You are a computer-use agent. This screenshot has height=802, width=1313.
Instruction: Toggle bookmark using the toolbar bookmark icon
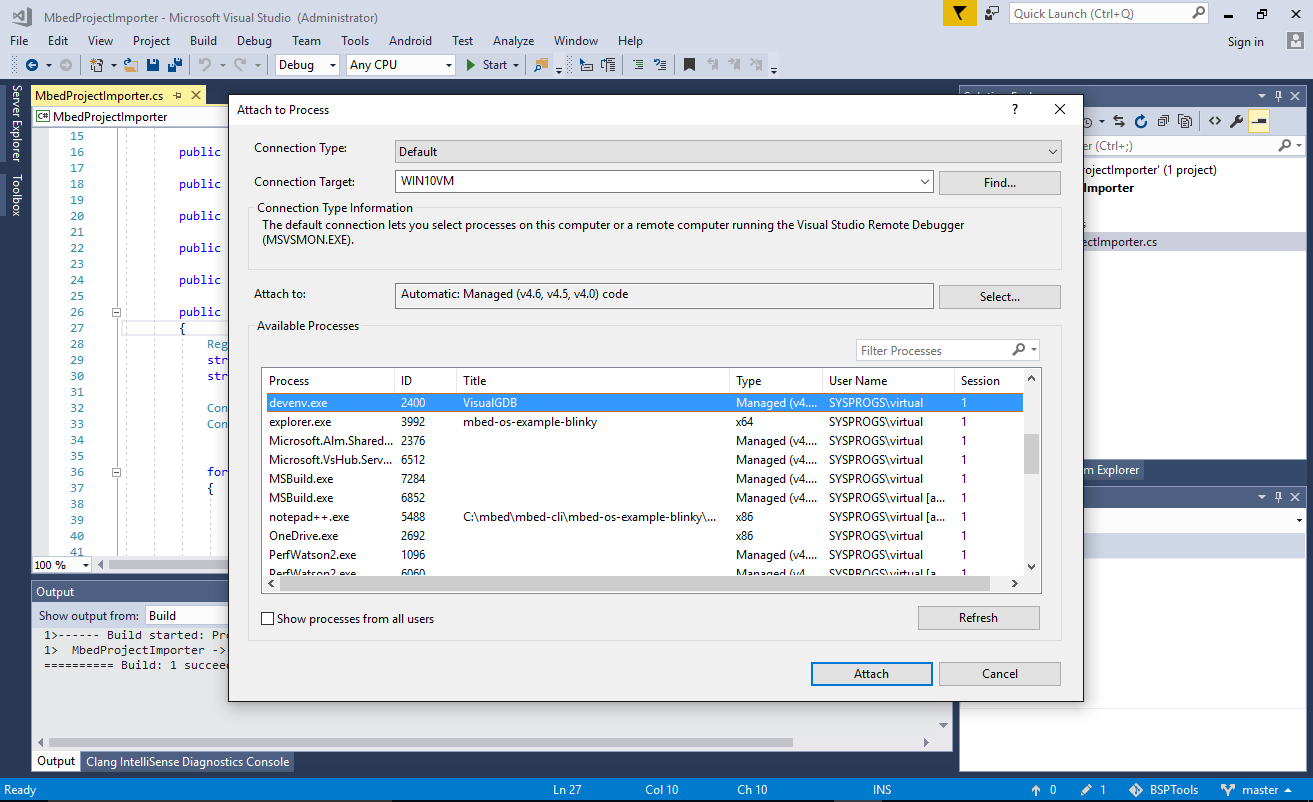tap(689, 65)
